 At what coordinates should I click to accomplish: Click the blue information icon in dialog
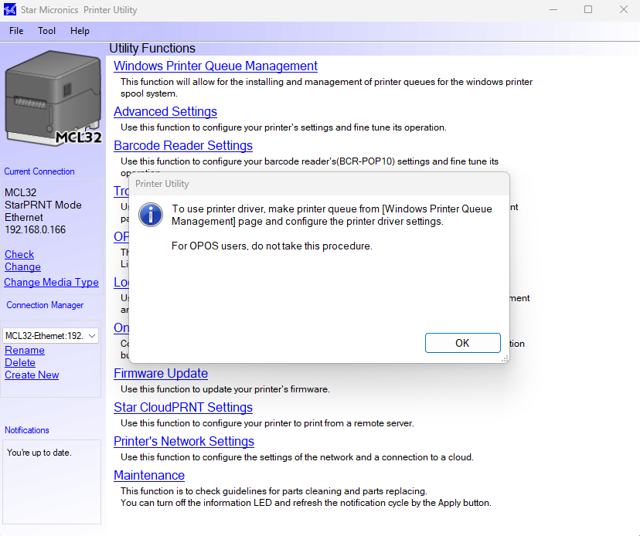[x=150, y=214]
